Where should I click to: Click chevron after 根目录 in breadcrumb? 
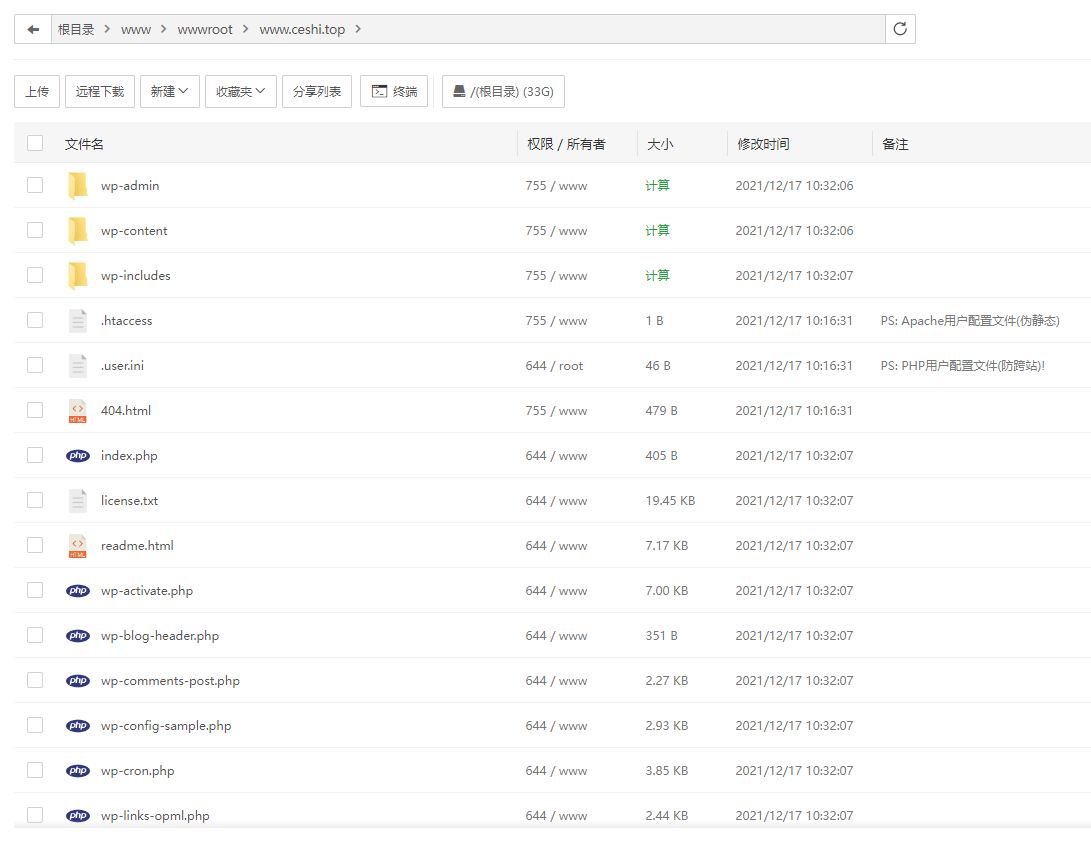pos(107,29)
